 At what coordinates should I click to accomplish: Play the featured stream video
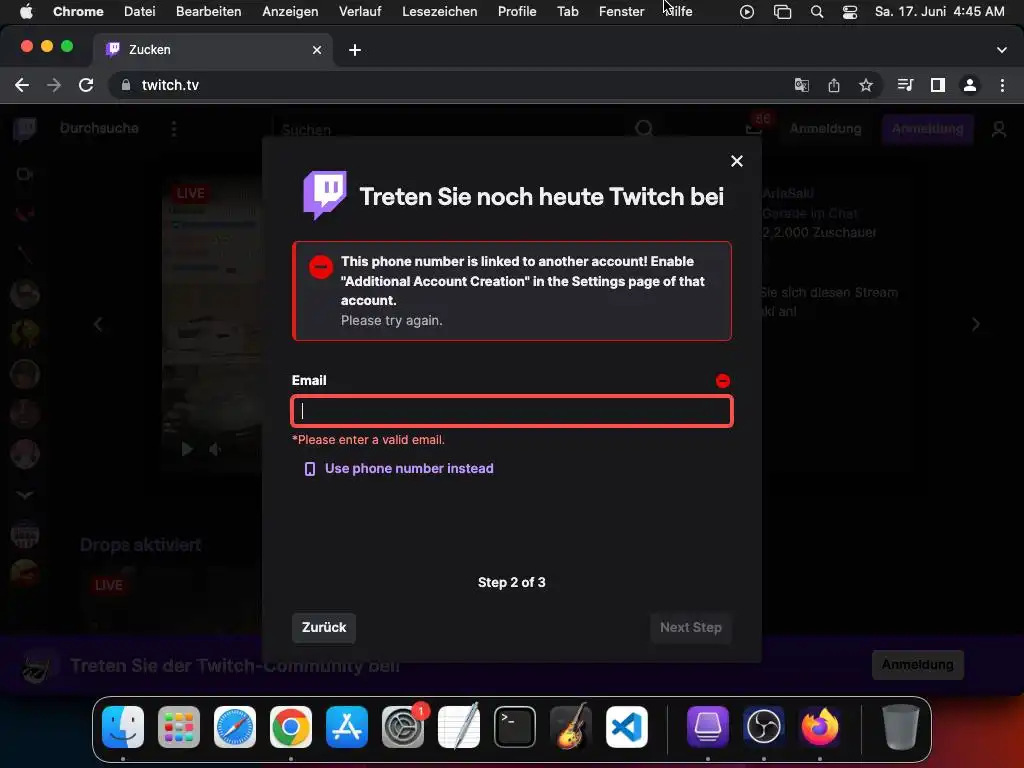click(187, 449)
